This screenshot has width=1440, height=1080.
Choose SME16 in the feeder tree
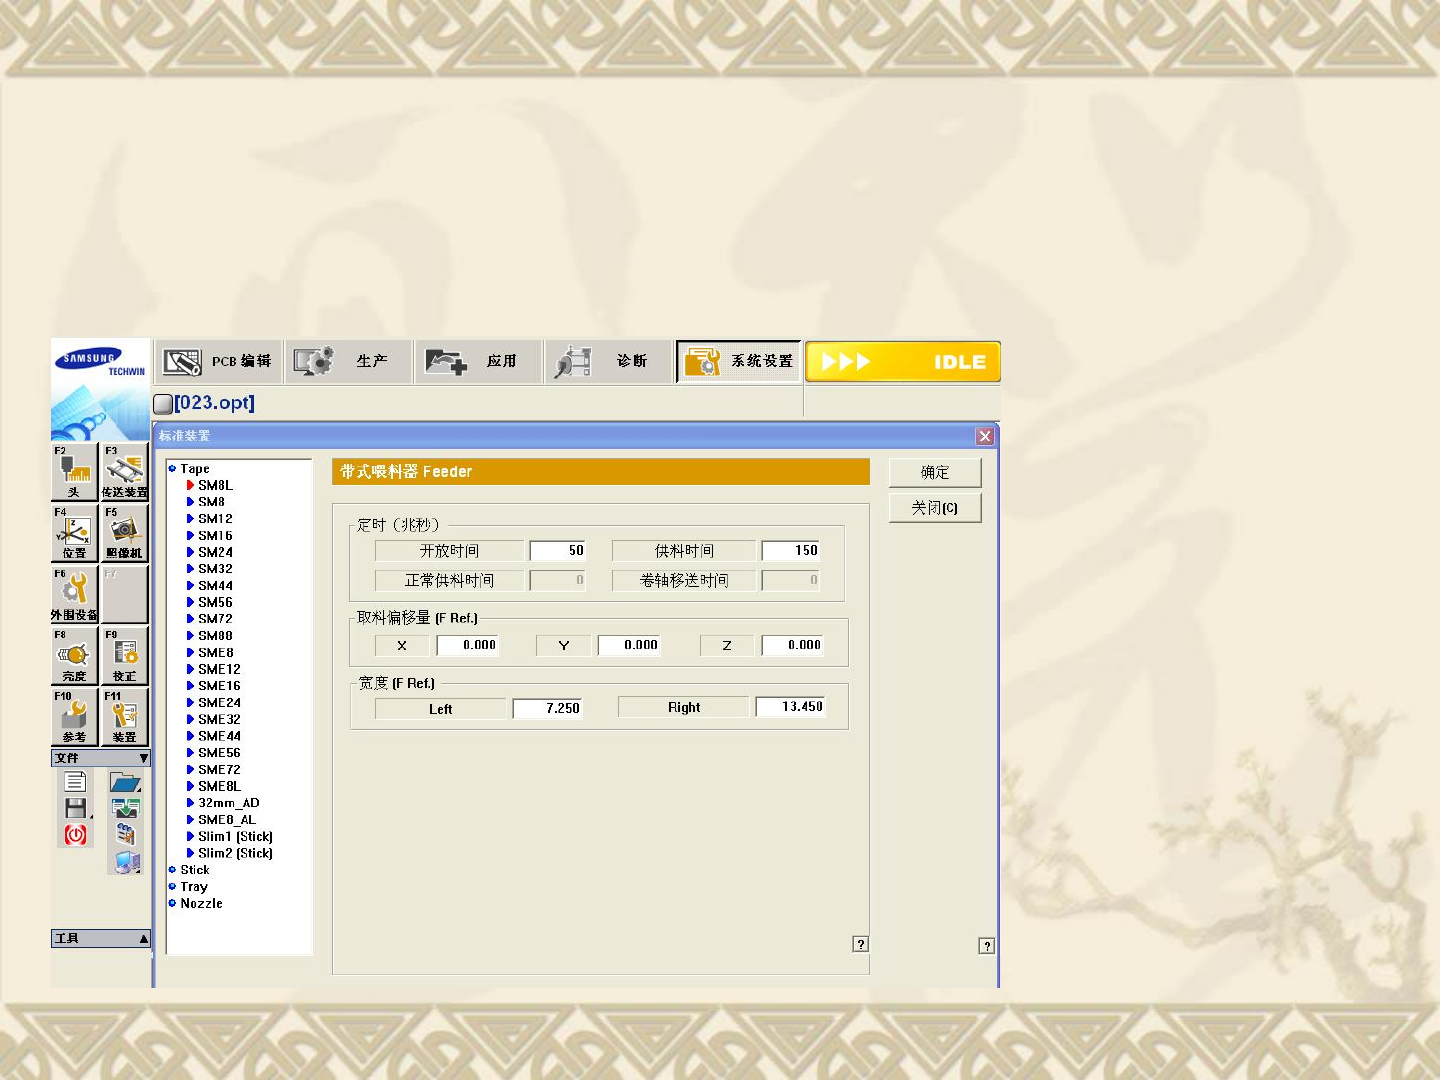[x=219, y=686]
